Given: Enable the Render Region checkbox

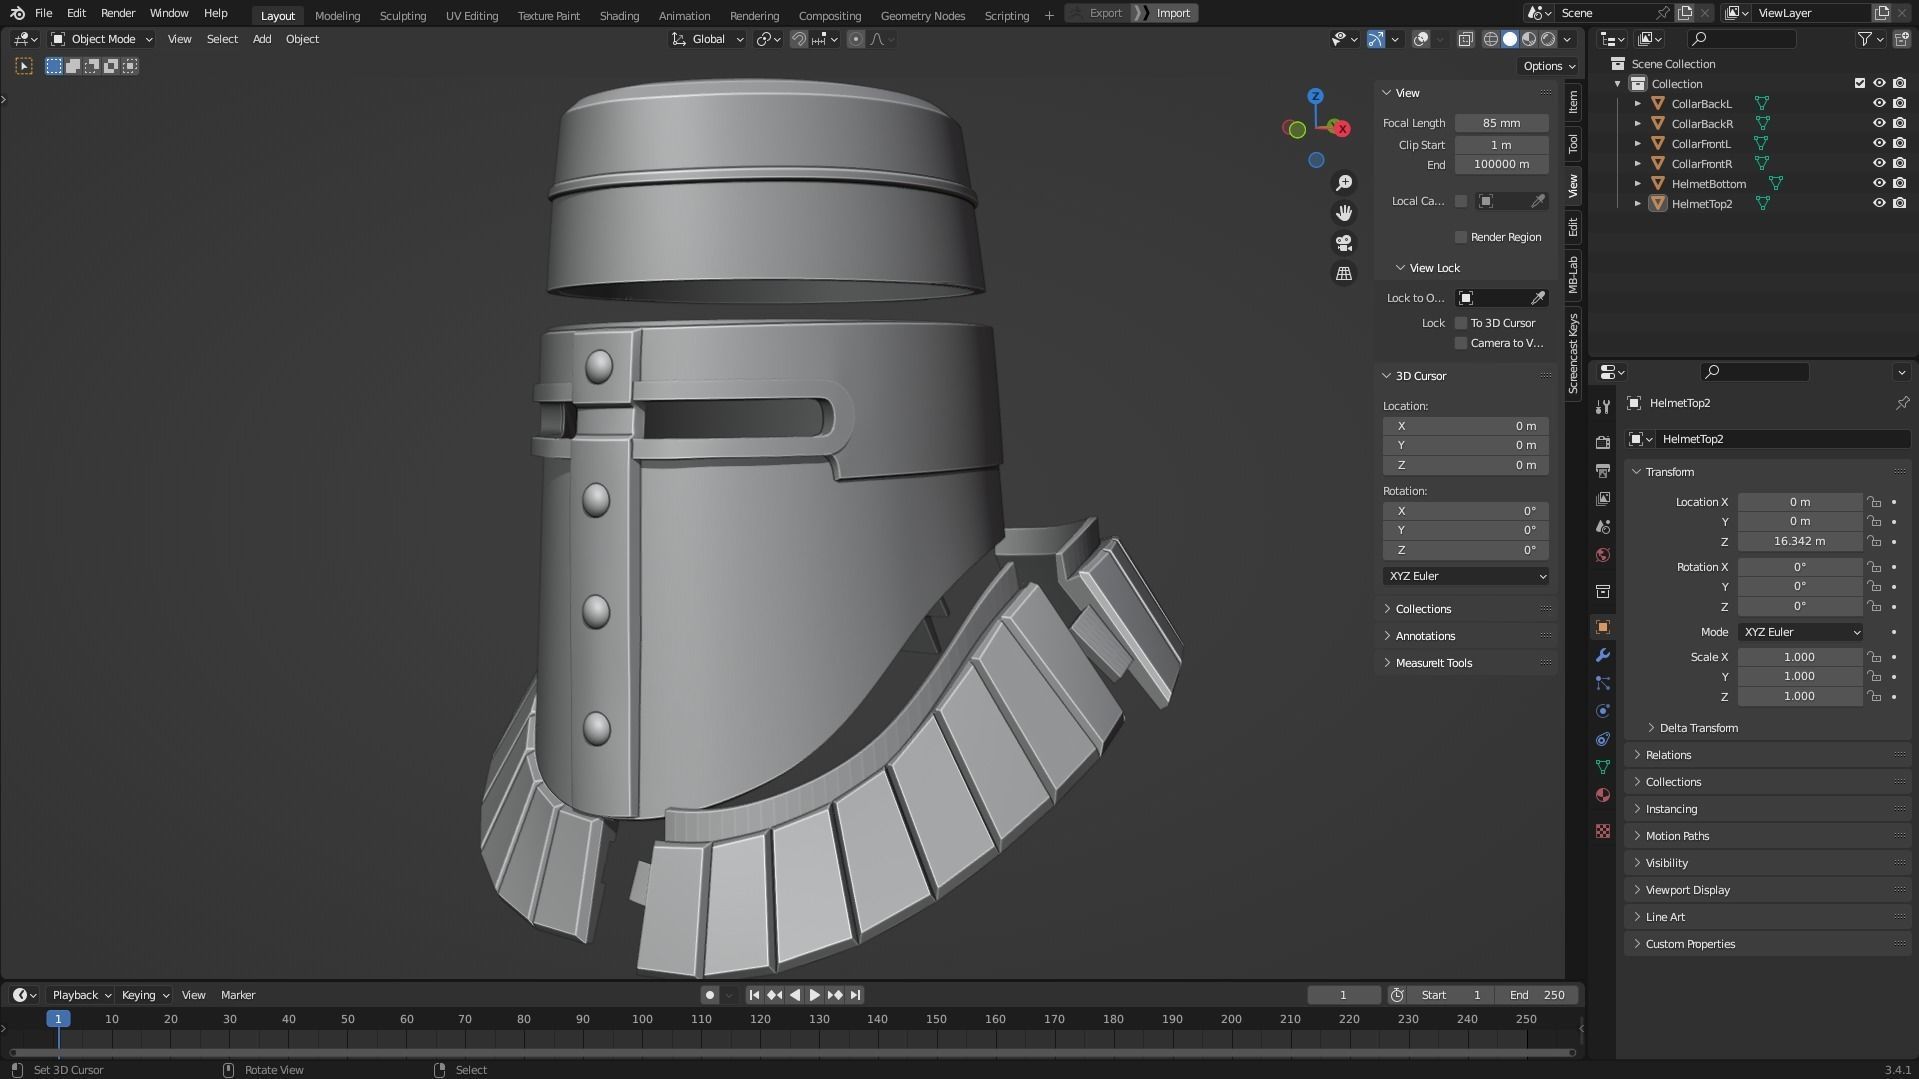Looking at the screenshot, I should click(1461, 237).
